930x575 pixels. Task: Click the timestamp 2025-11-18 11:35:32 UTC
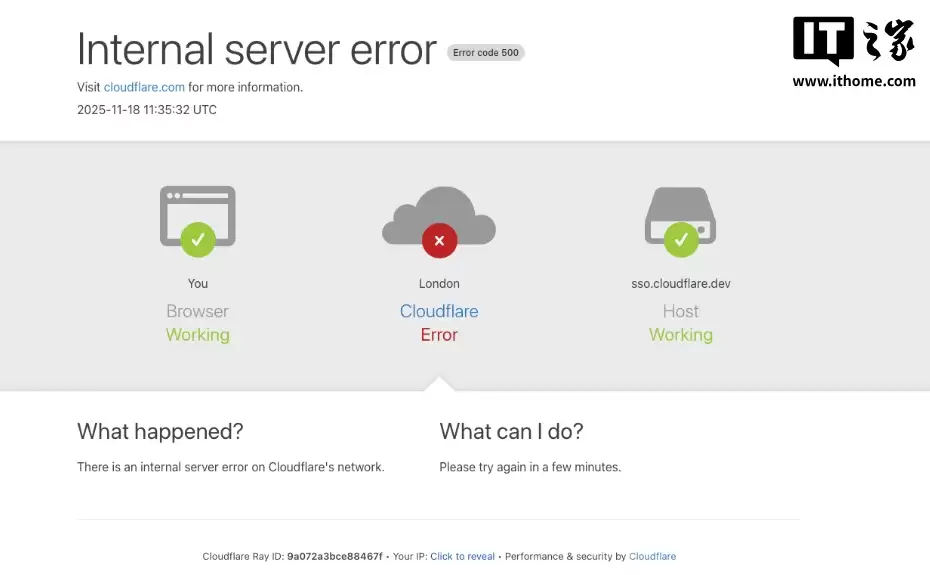pyautogui.click(x=146, y=110)
